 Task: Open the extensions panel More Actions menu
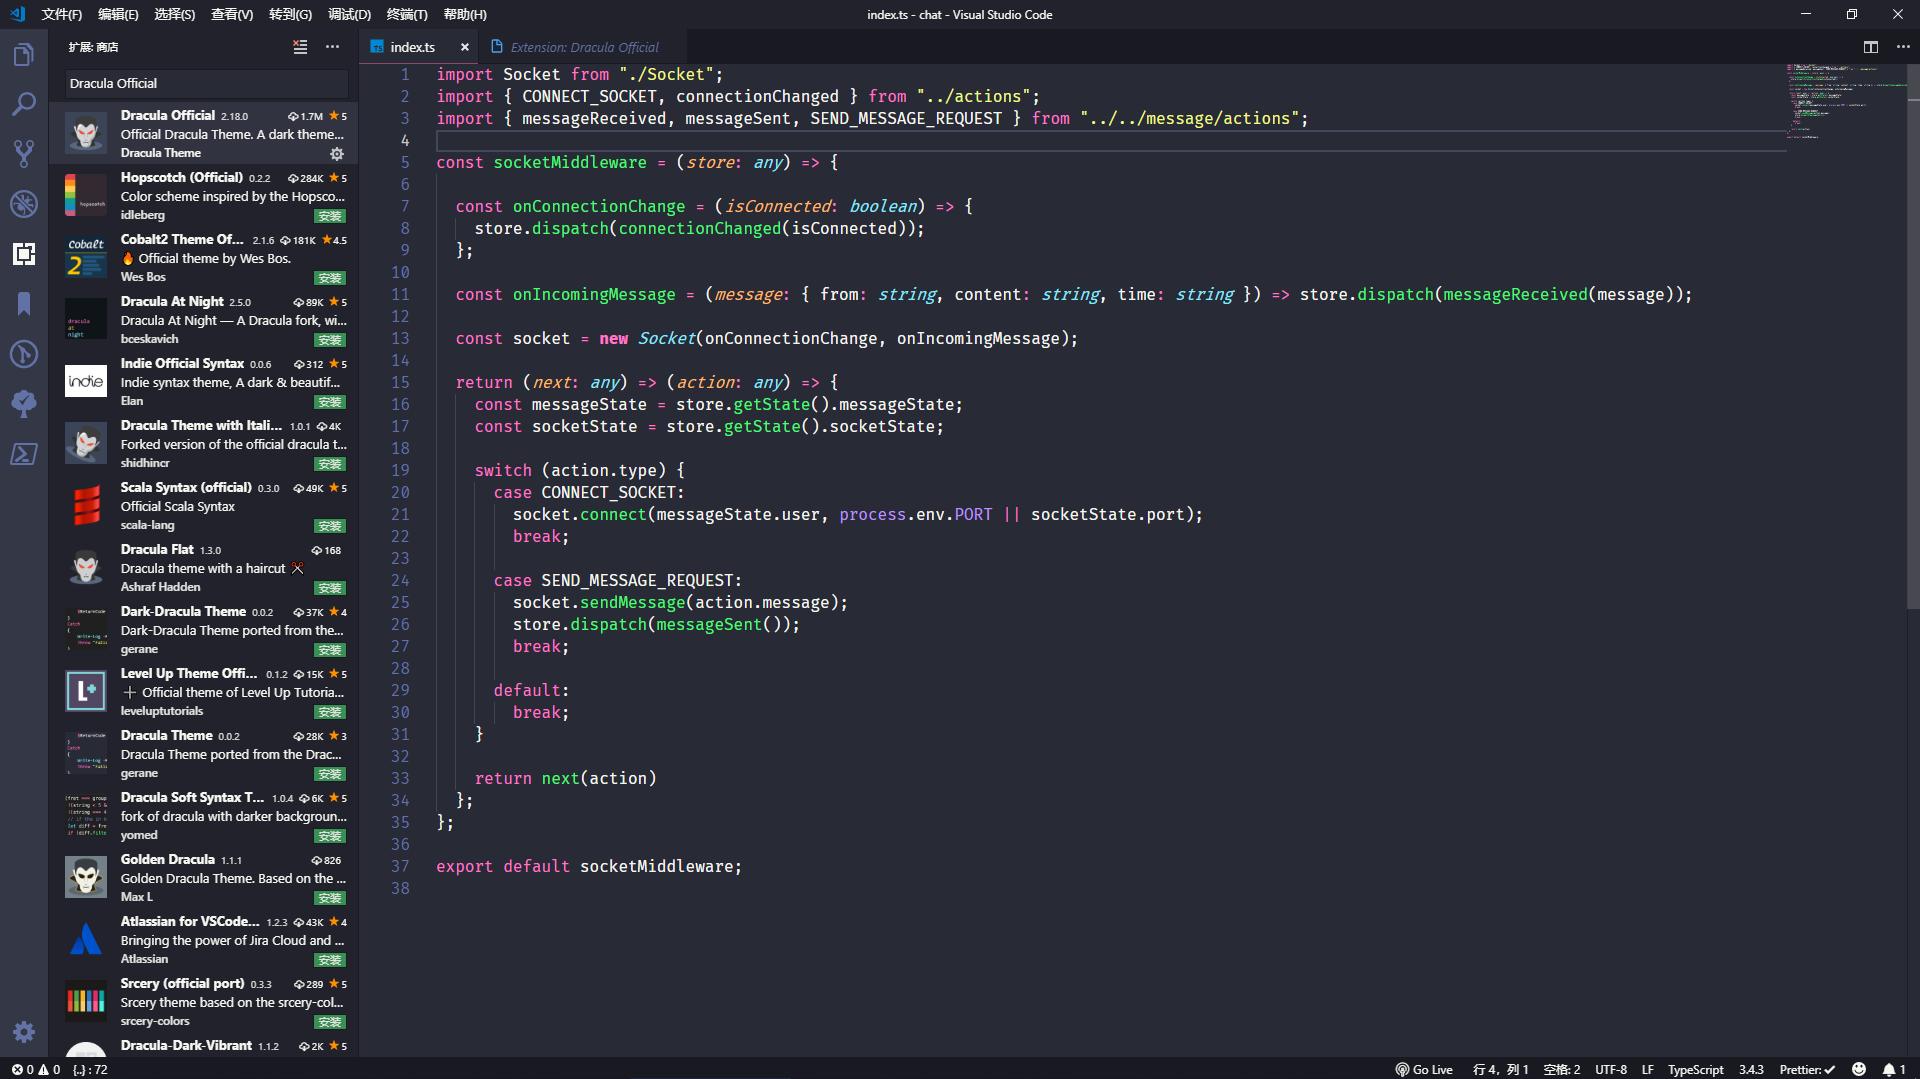pyautogui.click(x=332, y=47)
